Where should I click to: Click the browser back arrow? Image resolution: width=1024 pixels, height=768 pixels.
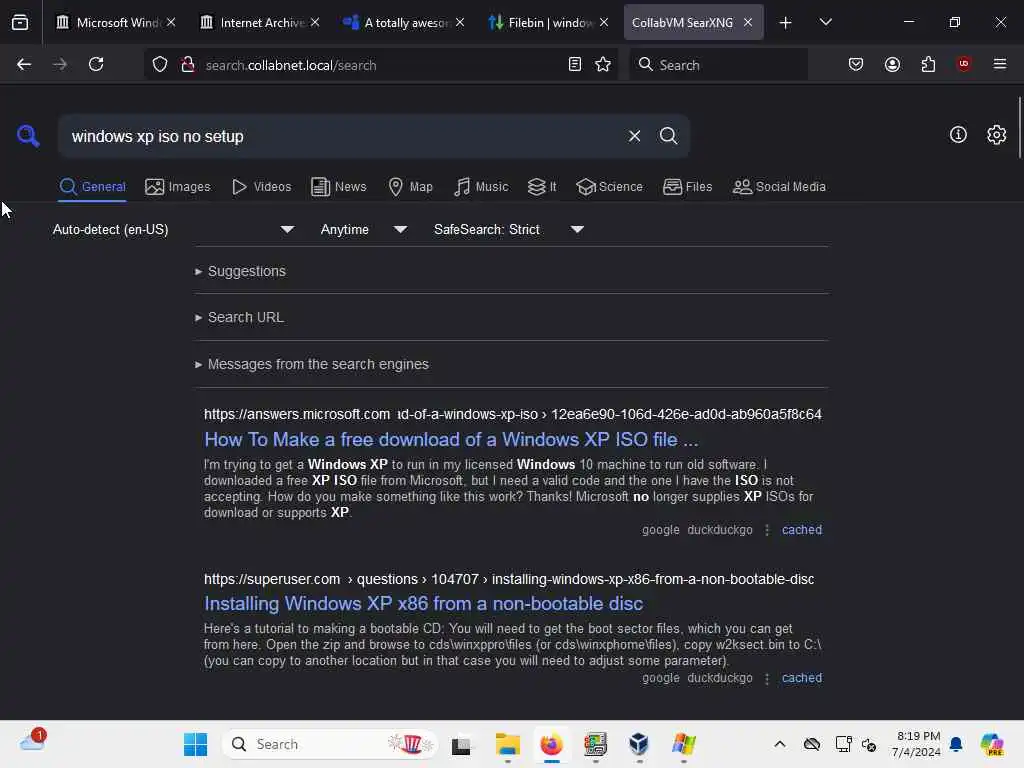pyautogui.click(x=24, y=64)
